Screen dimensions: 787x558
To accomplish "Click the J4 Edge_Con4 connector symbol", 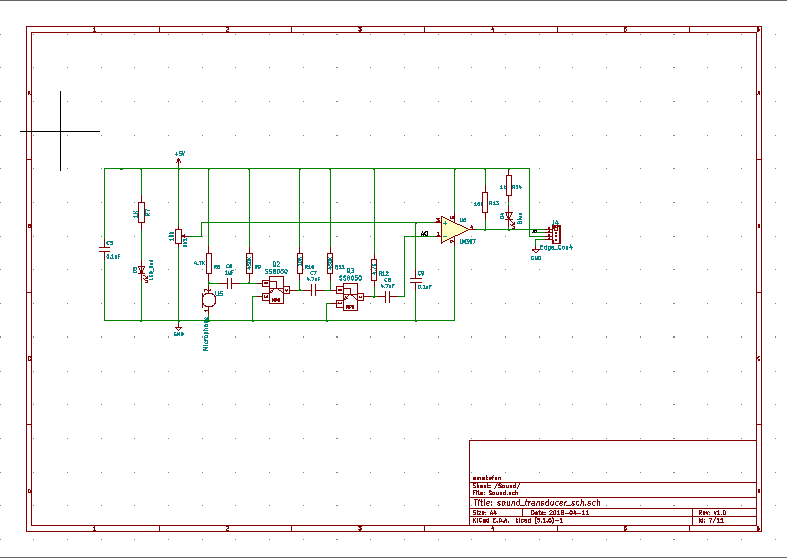I will point(556,233).
